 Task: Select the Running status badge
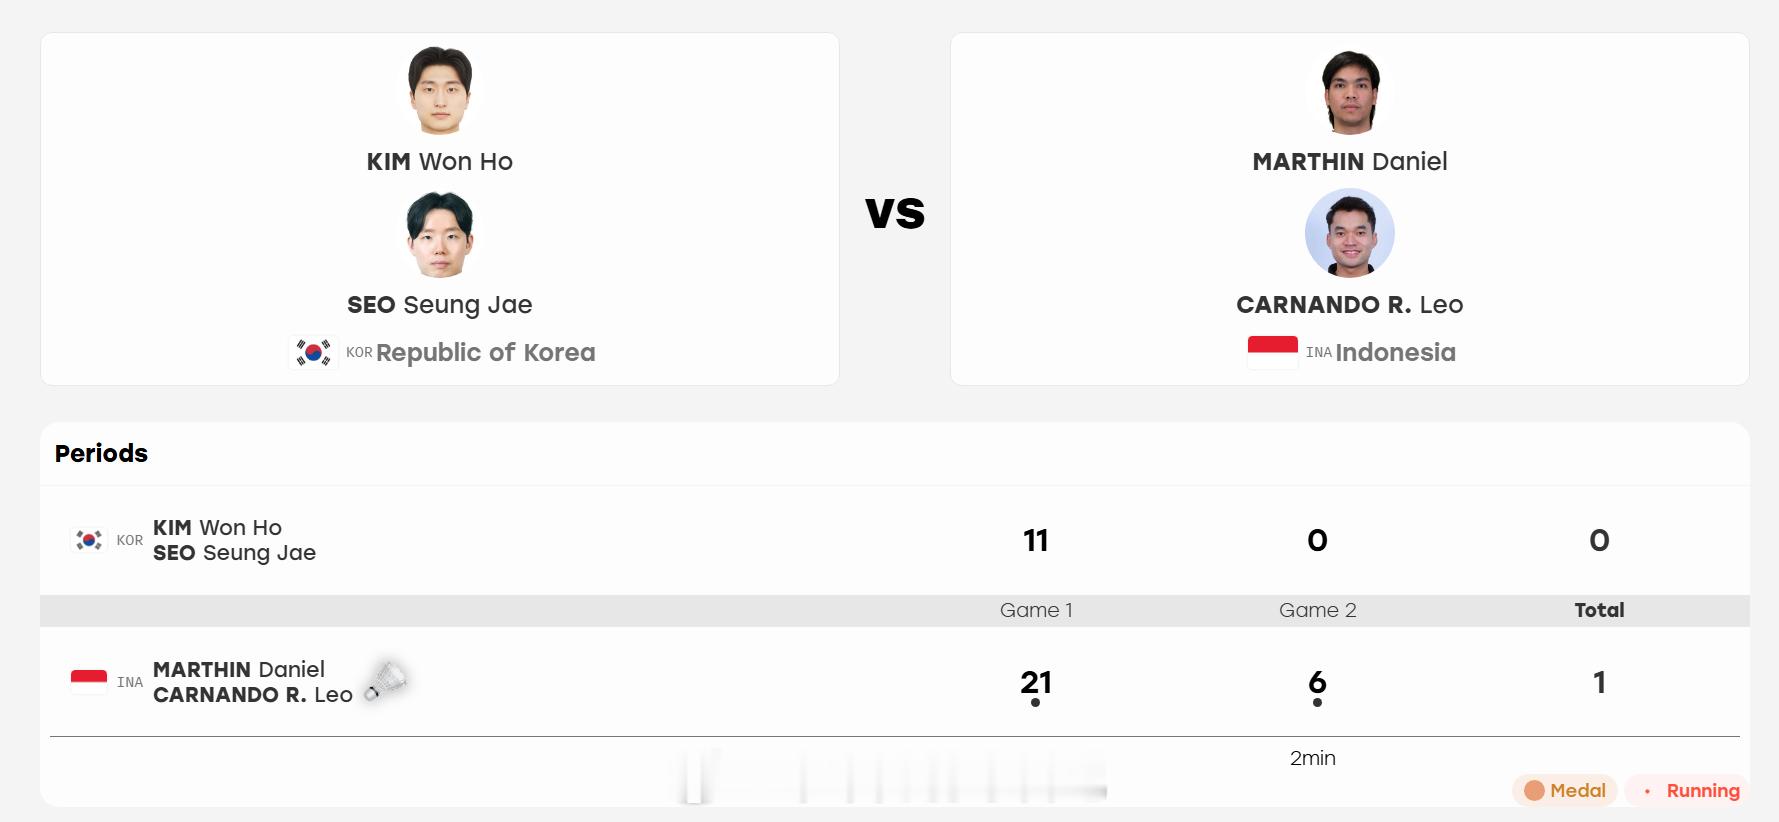pyautogui.click(x=1687, y=790)
